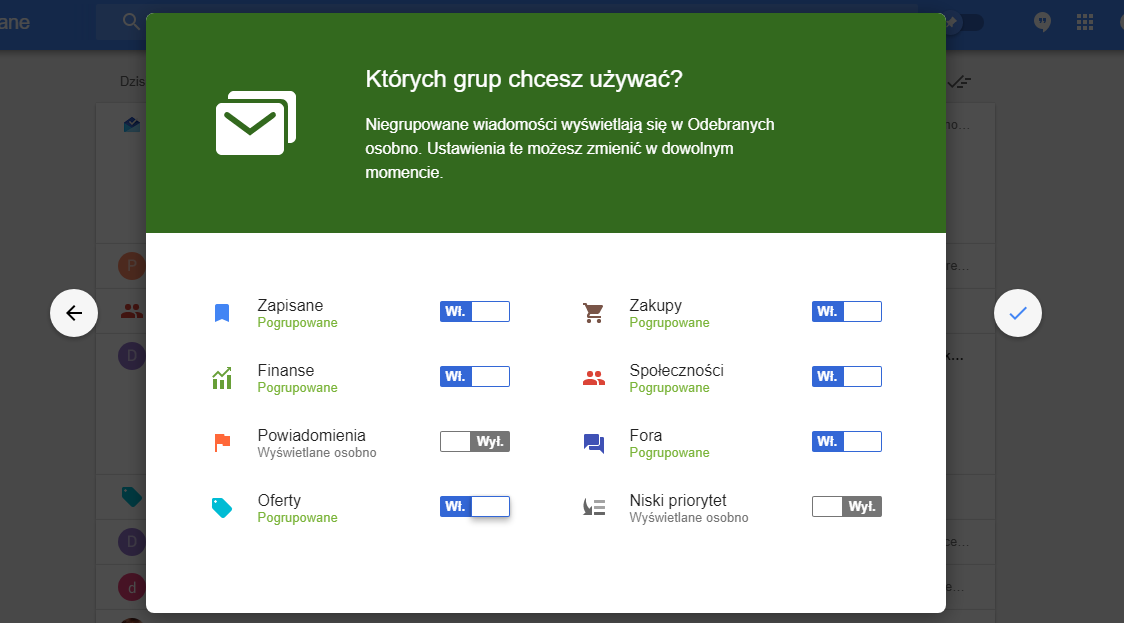Click the feedback smiley icon in top bar
The height and width of the screenshot is (623, 1124).
point(1041,21)
